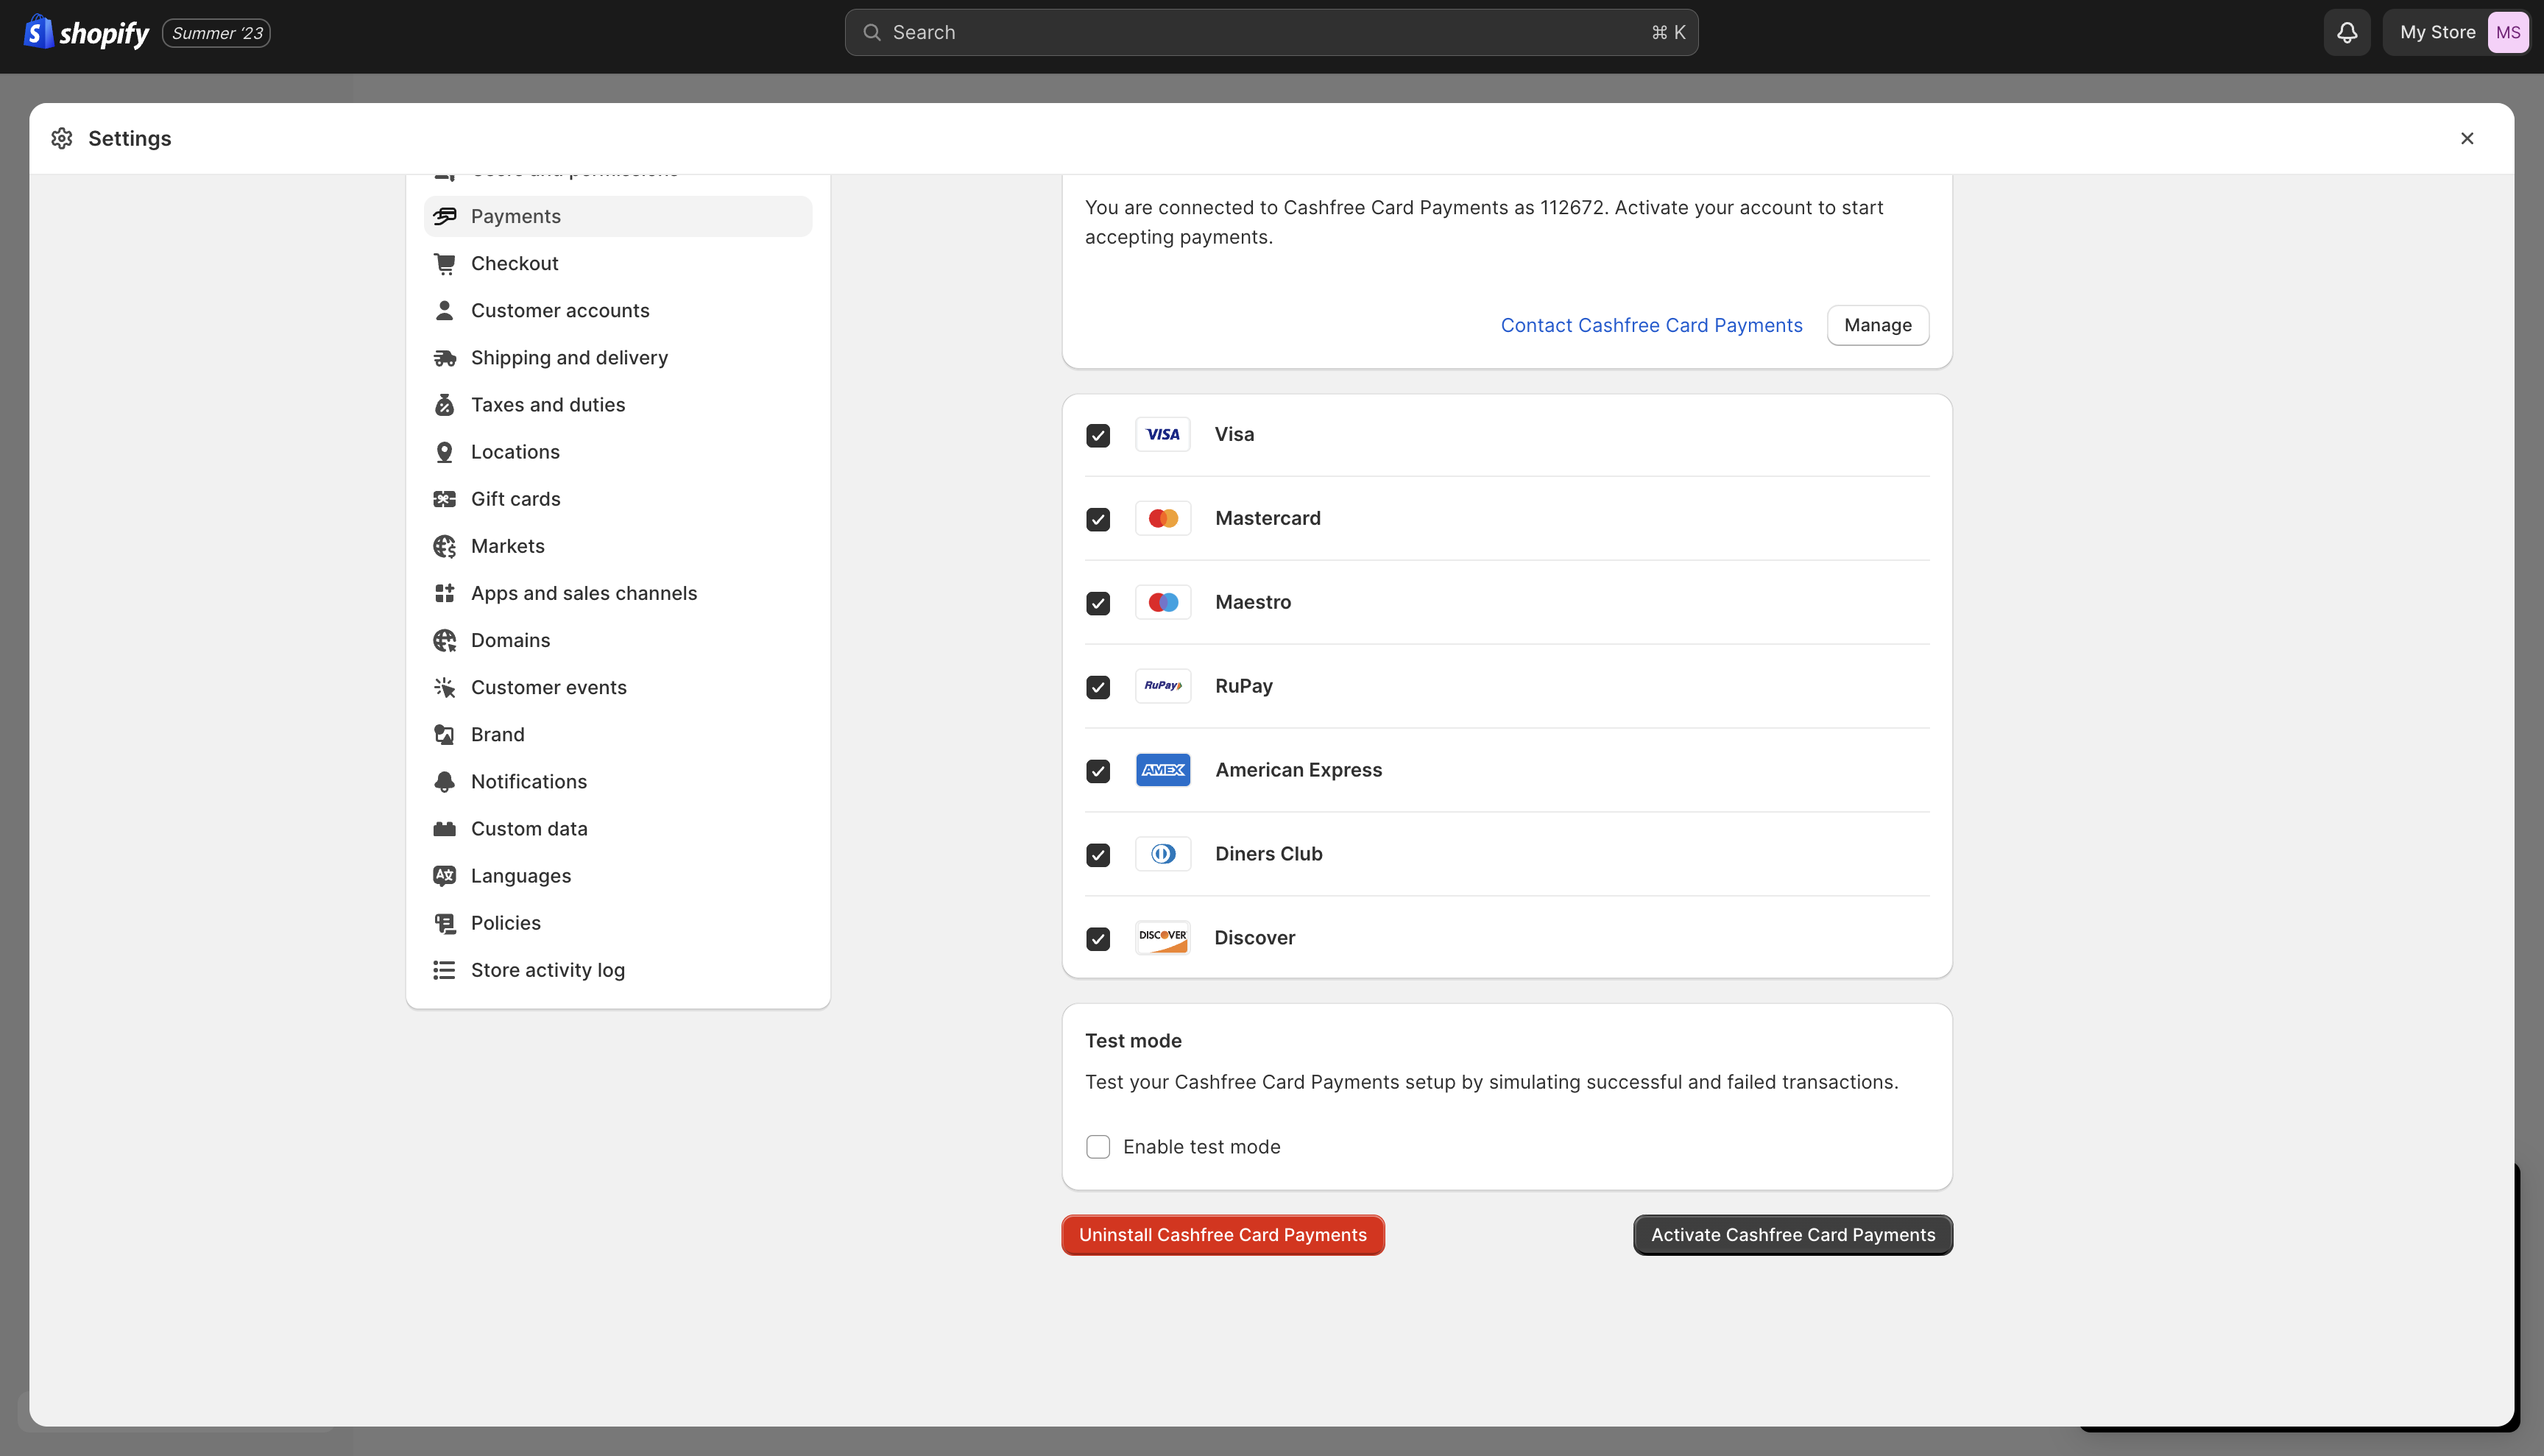2544x1456 pixels.
Task: Enable test mode checkbox
Action: point(1098,1147)
